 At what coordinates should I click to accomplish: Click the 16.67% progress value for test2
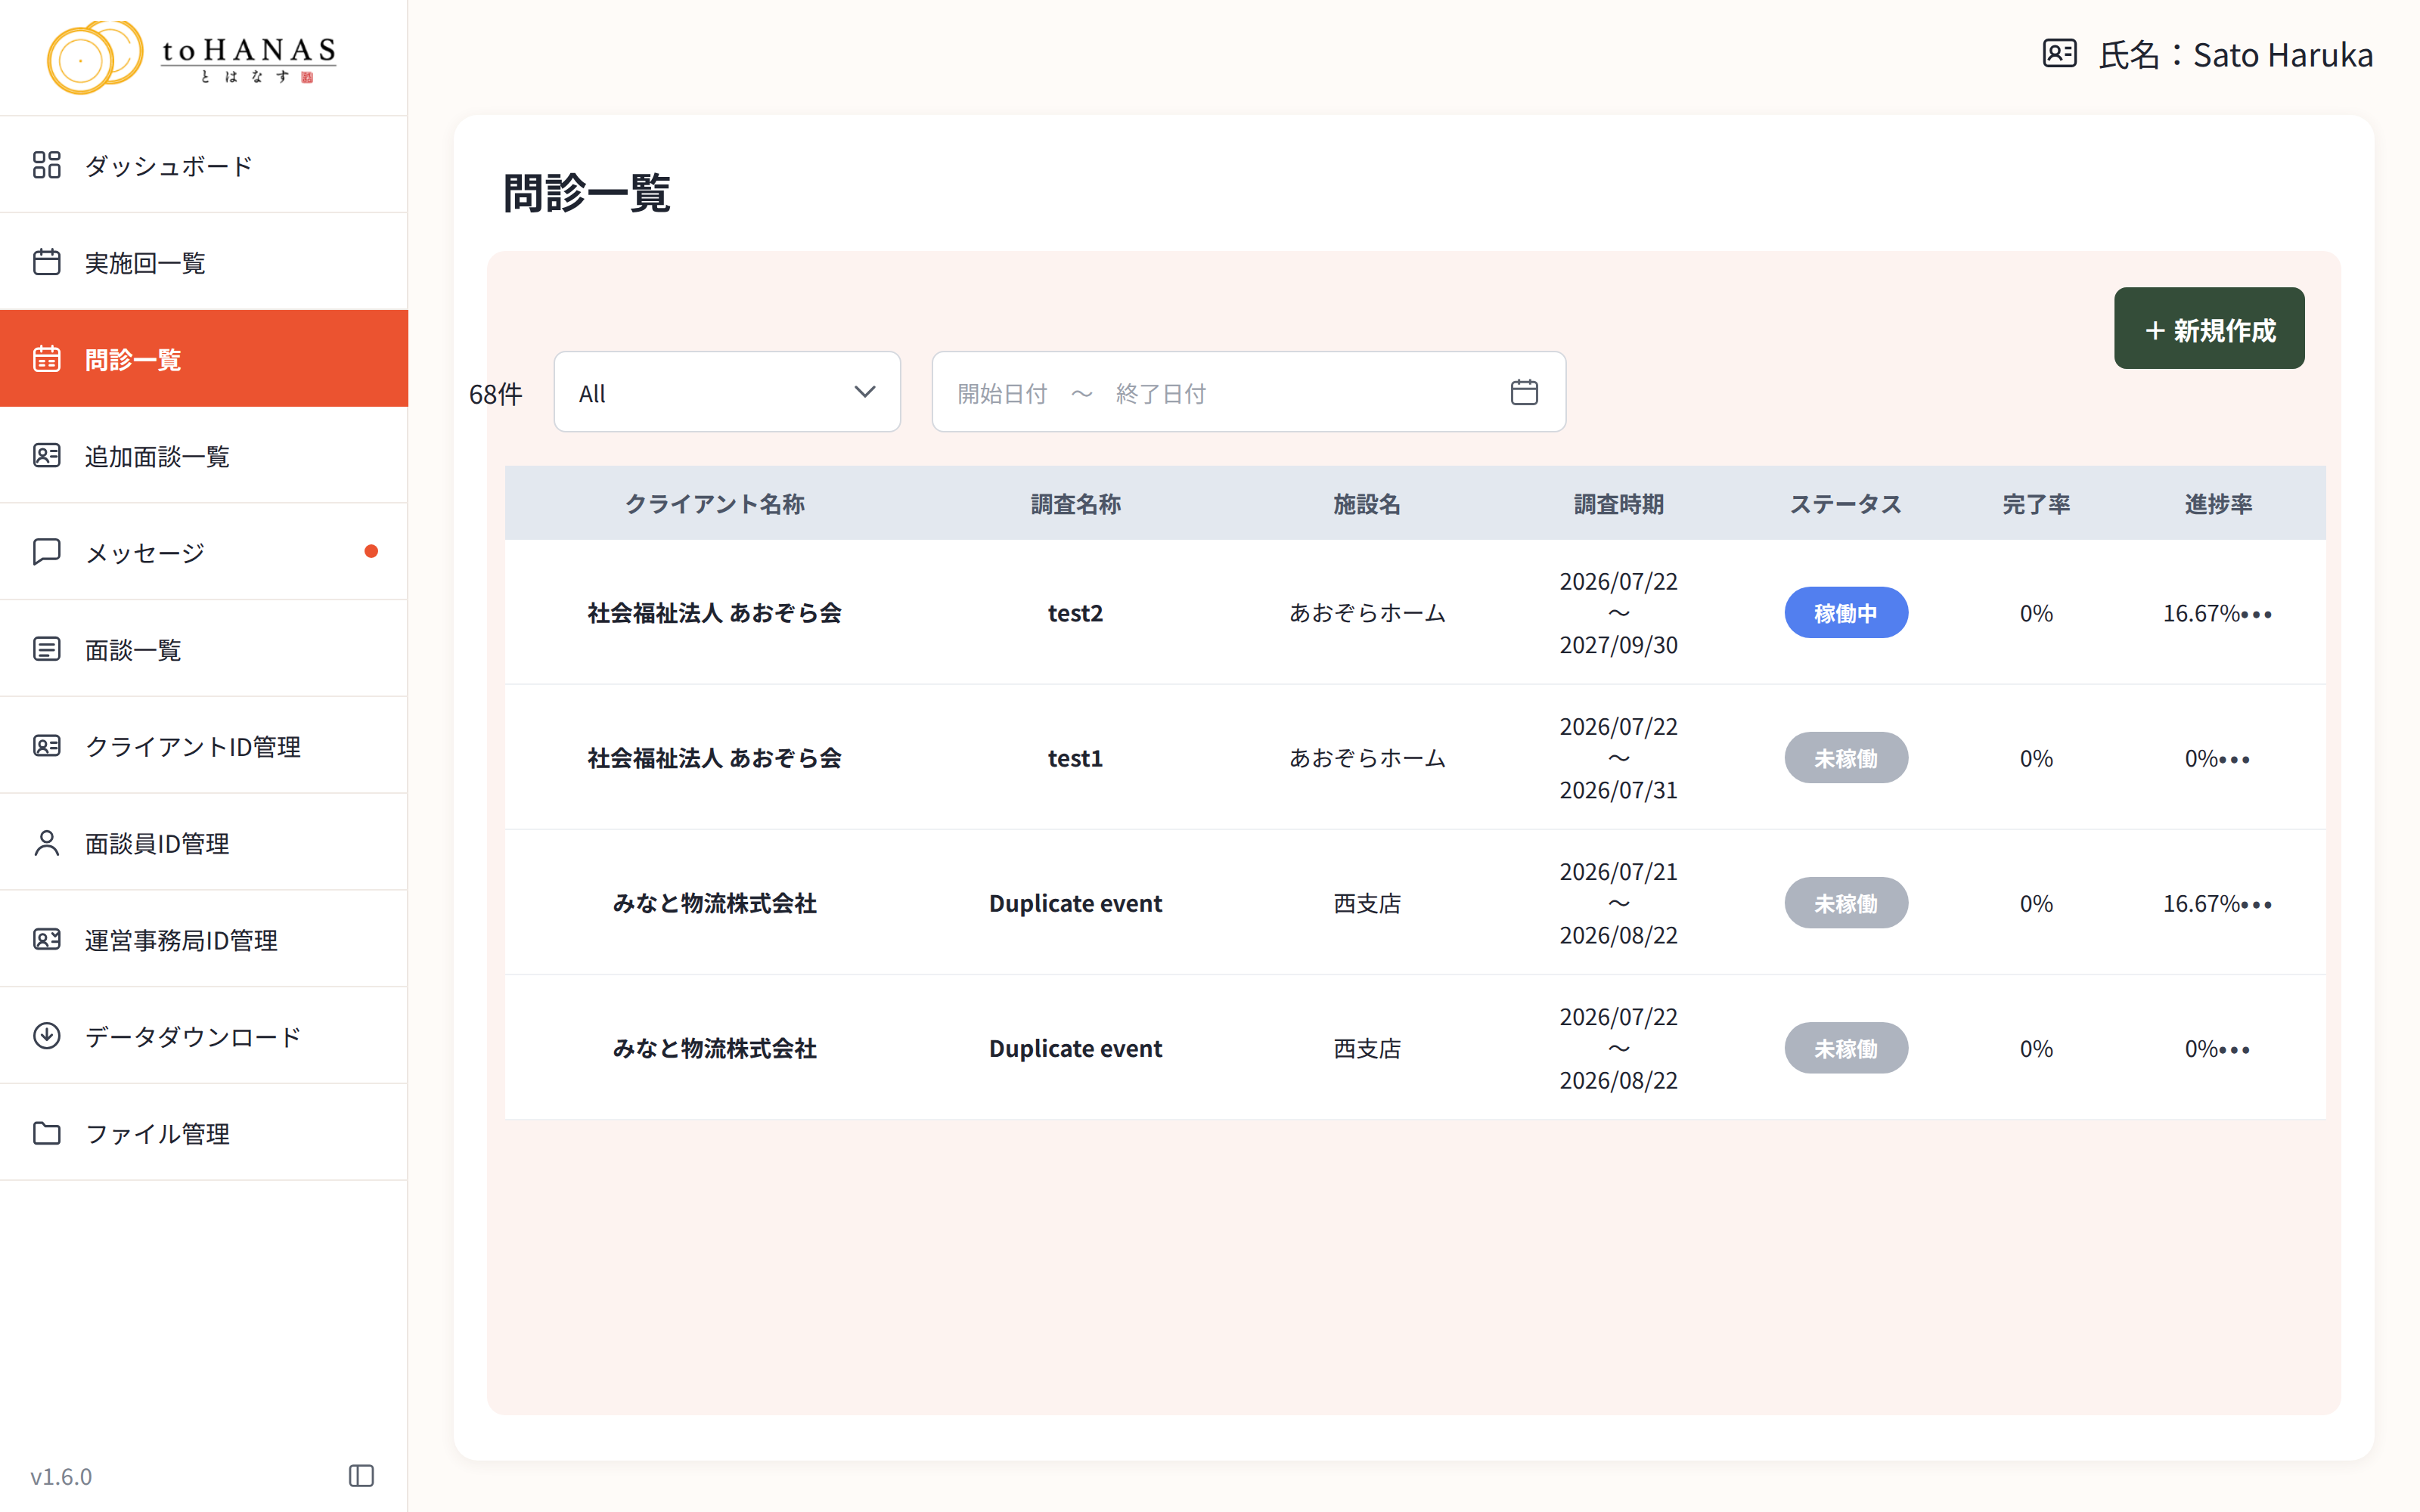(x=2200, y=613)
